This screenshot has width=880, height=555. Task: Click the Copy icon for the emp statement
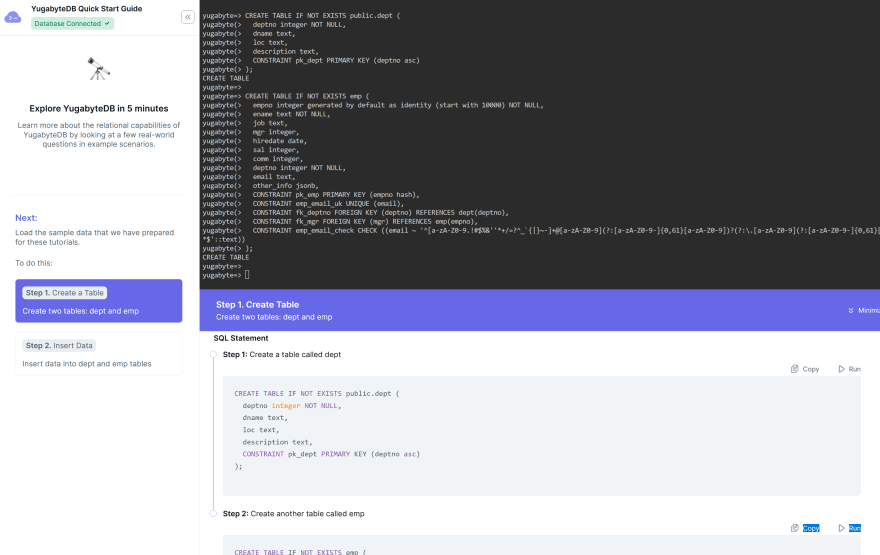pyautogui.click(x=795, y=528)
